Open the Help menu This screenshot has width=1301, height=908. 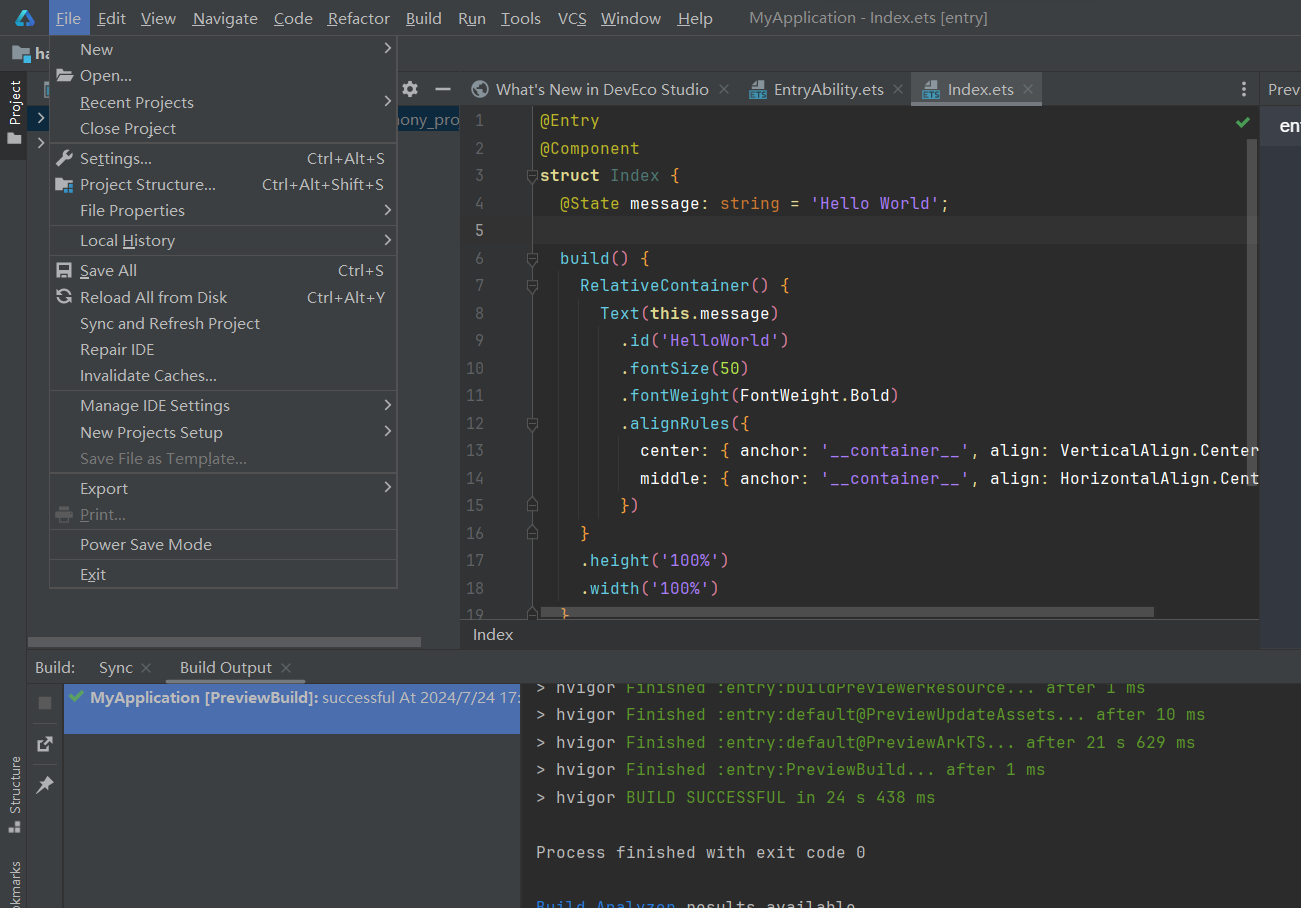pyautogui.click(x=695, y=18)
